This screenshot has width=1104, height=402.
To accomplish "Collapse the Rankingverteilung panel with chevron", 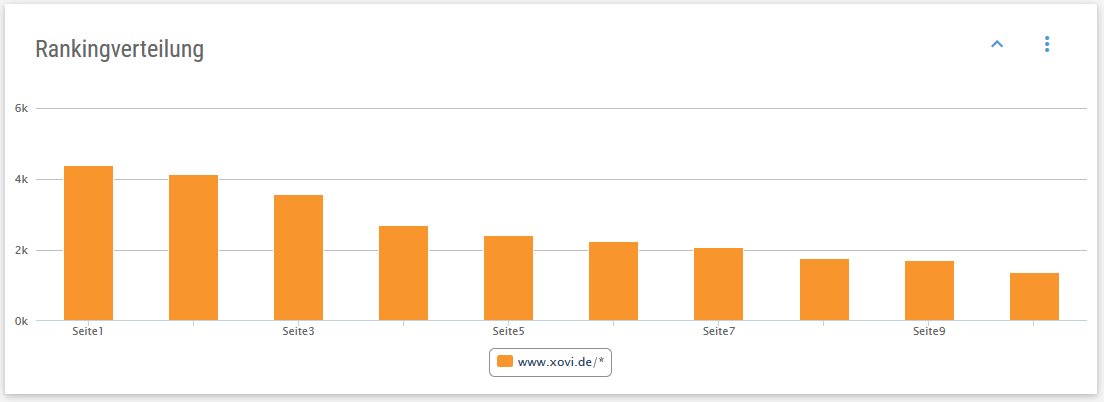I will click(997, 44).
